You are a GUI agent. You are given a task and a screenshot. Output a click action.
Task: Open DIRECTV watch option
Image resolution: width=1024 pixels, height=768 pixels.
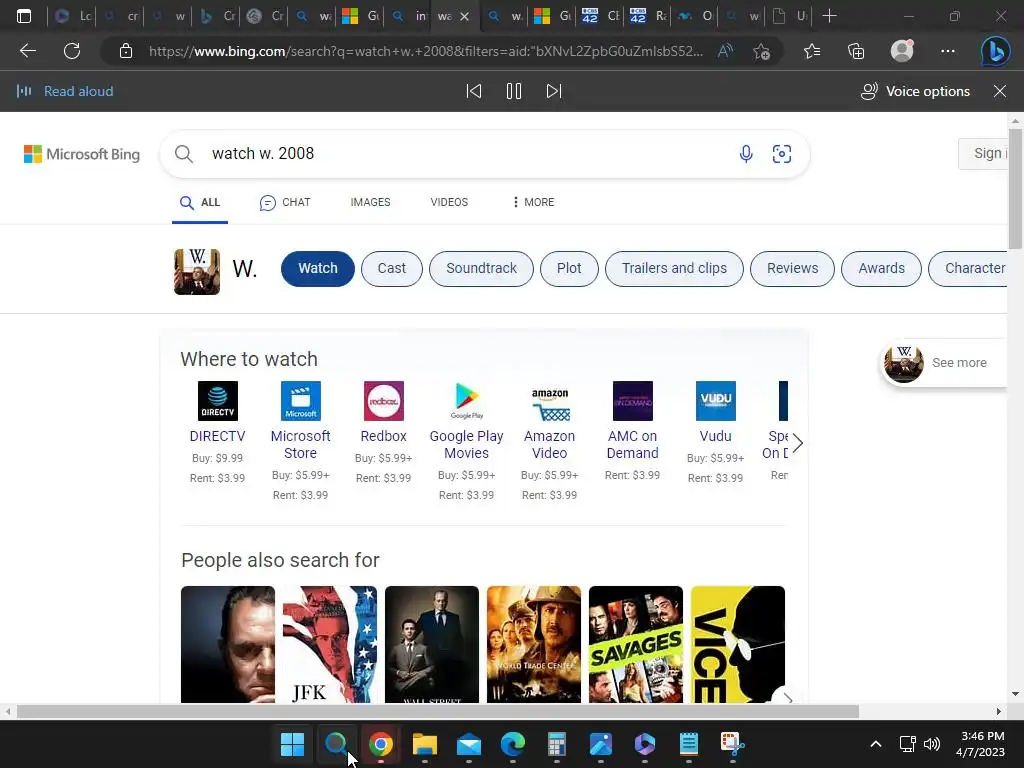tap(217, 432)
